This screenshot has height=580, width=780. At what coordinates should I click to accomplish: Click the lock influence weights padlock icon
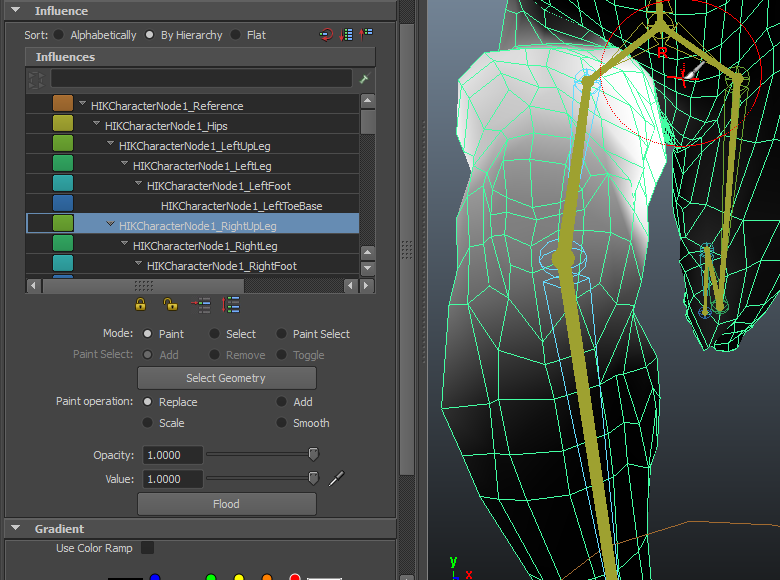[x=140, y=305]
